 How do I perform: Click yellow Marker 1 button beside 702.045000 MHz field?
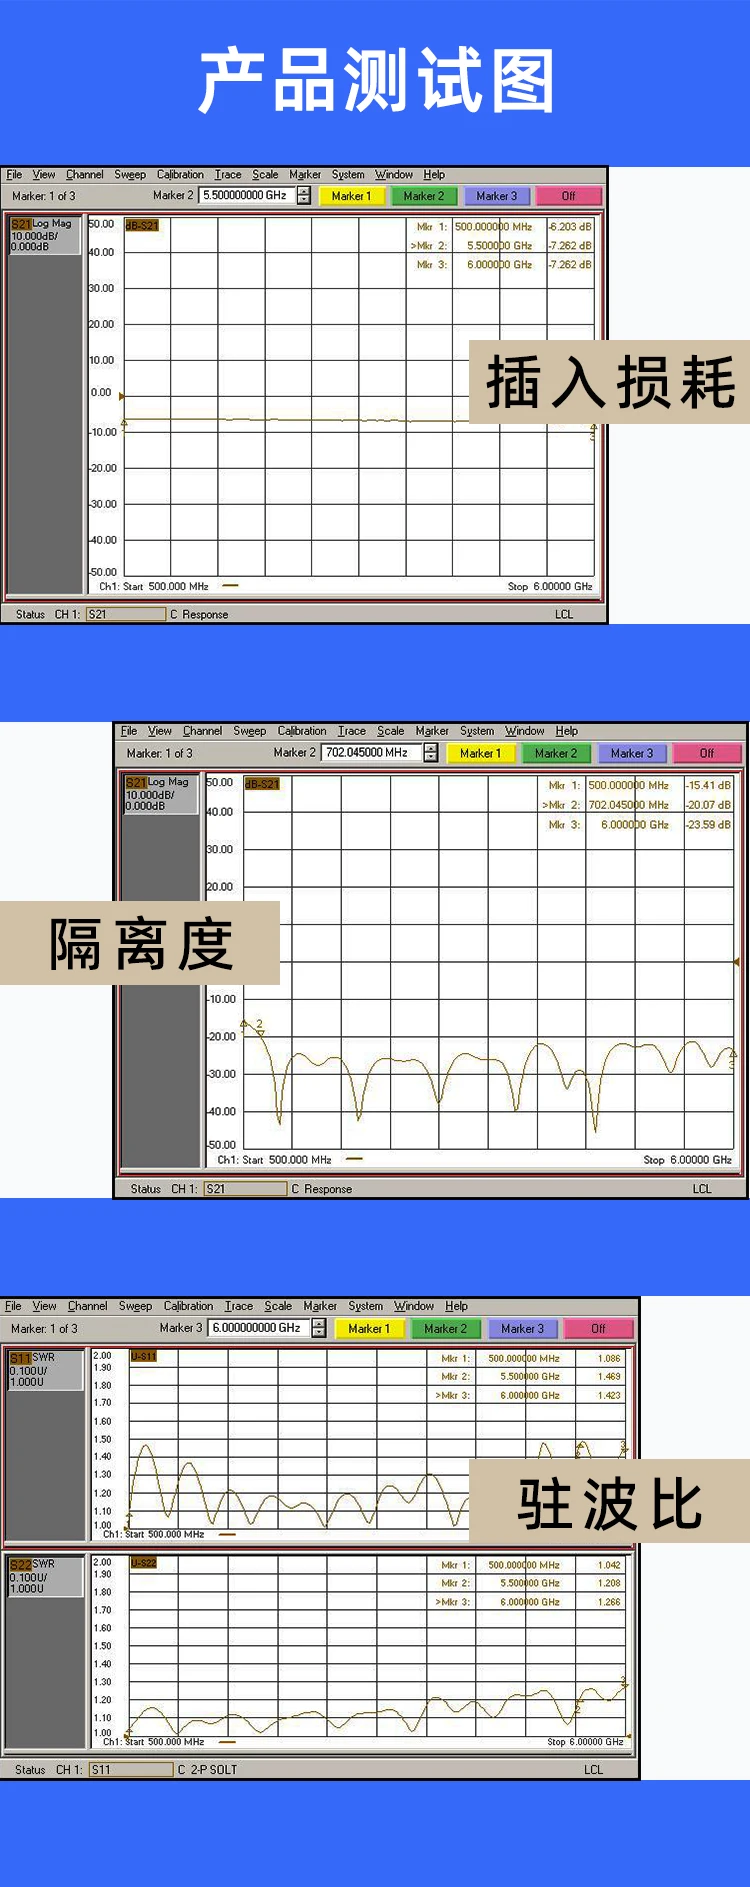(481, 753)
